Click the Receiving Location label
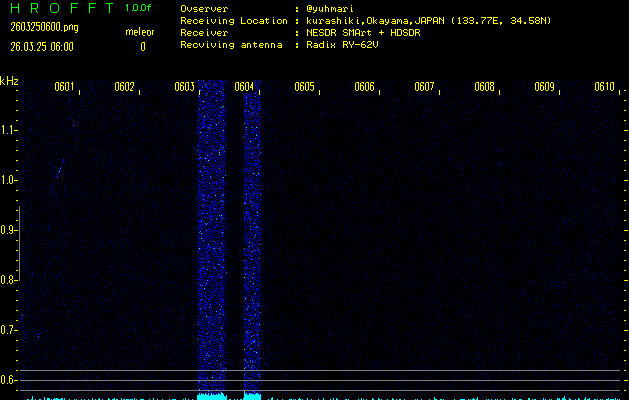Image resolution: width=629 pixels, height=400 pixels. pos(234,21)
